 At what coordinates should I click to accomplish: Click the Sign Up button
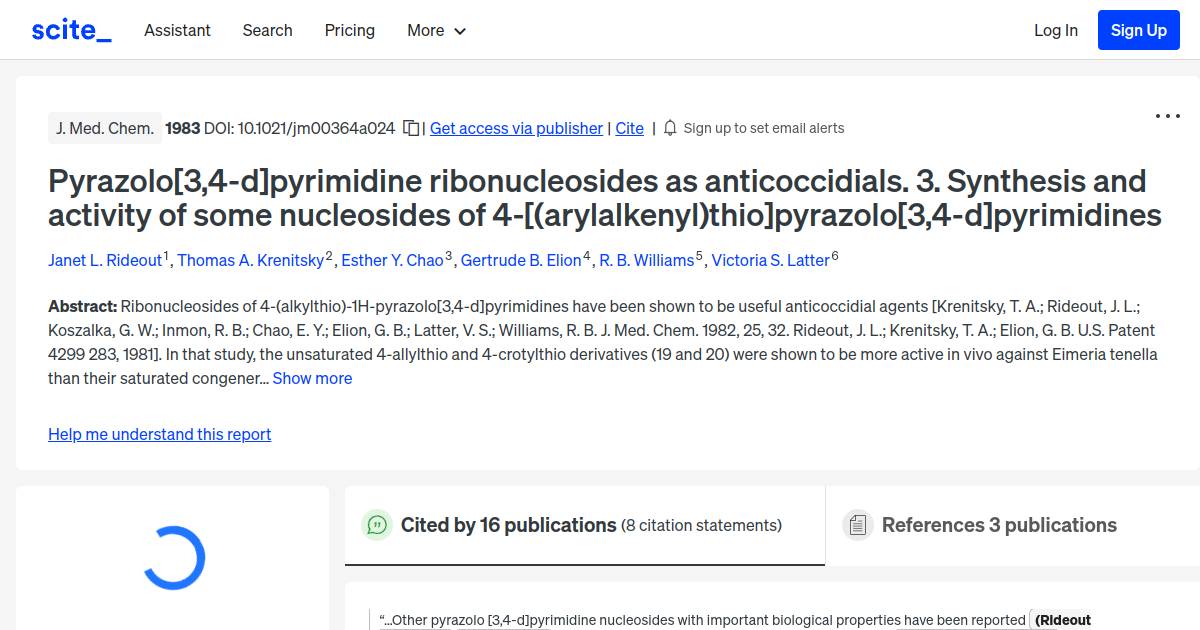[x=1138, y=30]
